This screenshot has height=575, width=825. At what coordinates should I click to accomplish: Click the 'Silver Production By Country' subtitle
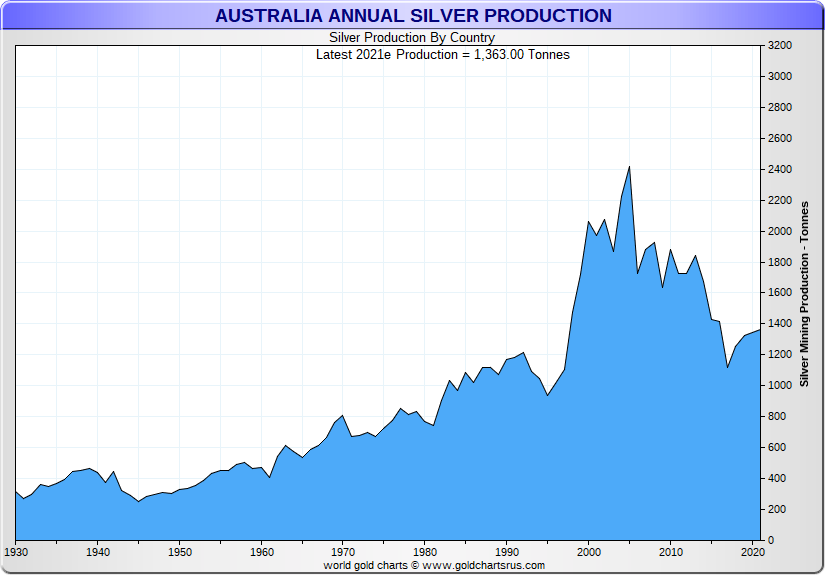point(412,38)
